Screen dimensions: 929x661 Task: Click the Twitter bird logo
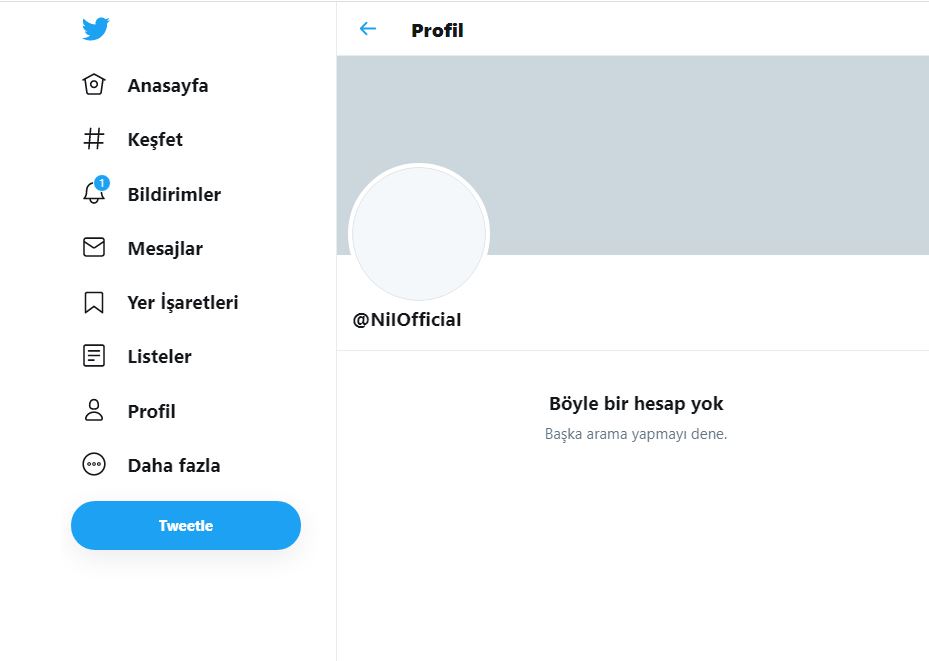[96, 30]
